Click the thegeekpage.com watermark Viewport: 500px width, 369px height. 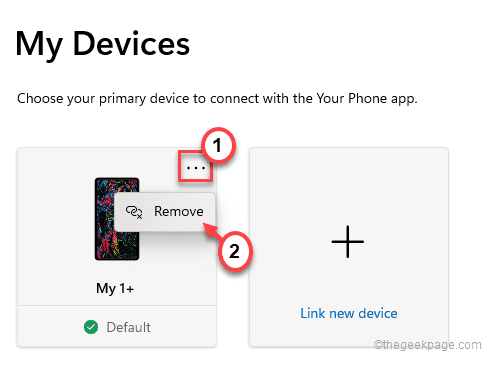427,344
